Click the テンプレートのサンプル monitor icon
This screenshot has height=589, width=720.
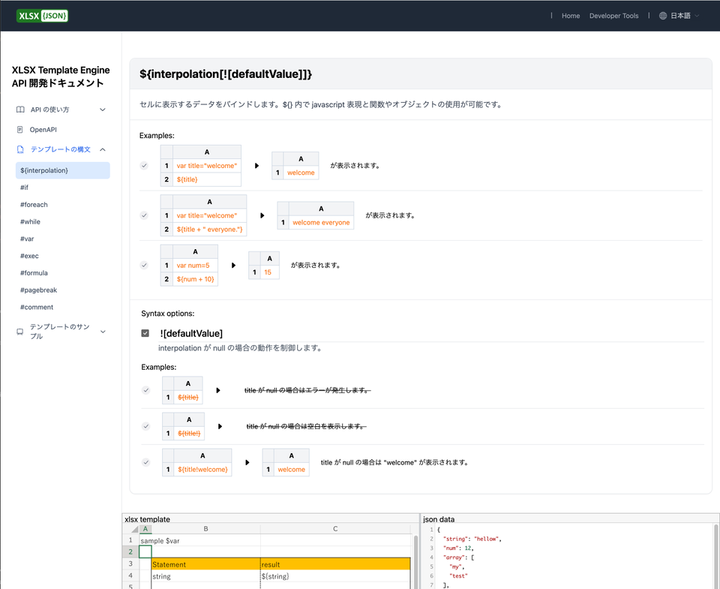tap(20, 331)
